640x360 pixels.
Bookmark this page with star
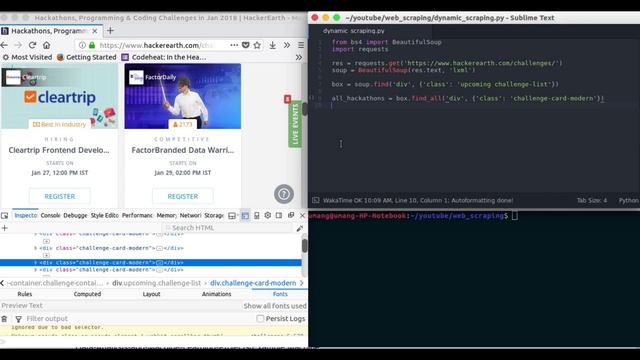point(257,45)
